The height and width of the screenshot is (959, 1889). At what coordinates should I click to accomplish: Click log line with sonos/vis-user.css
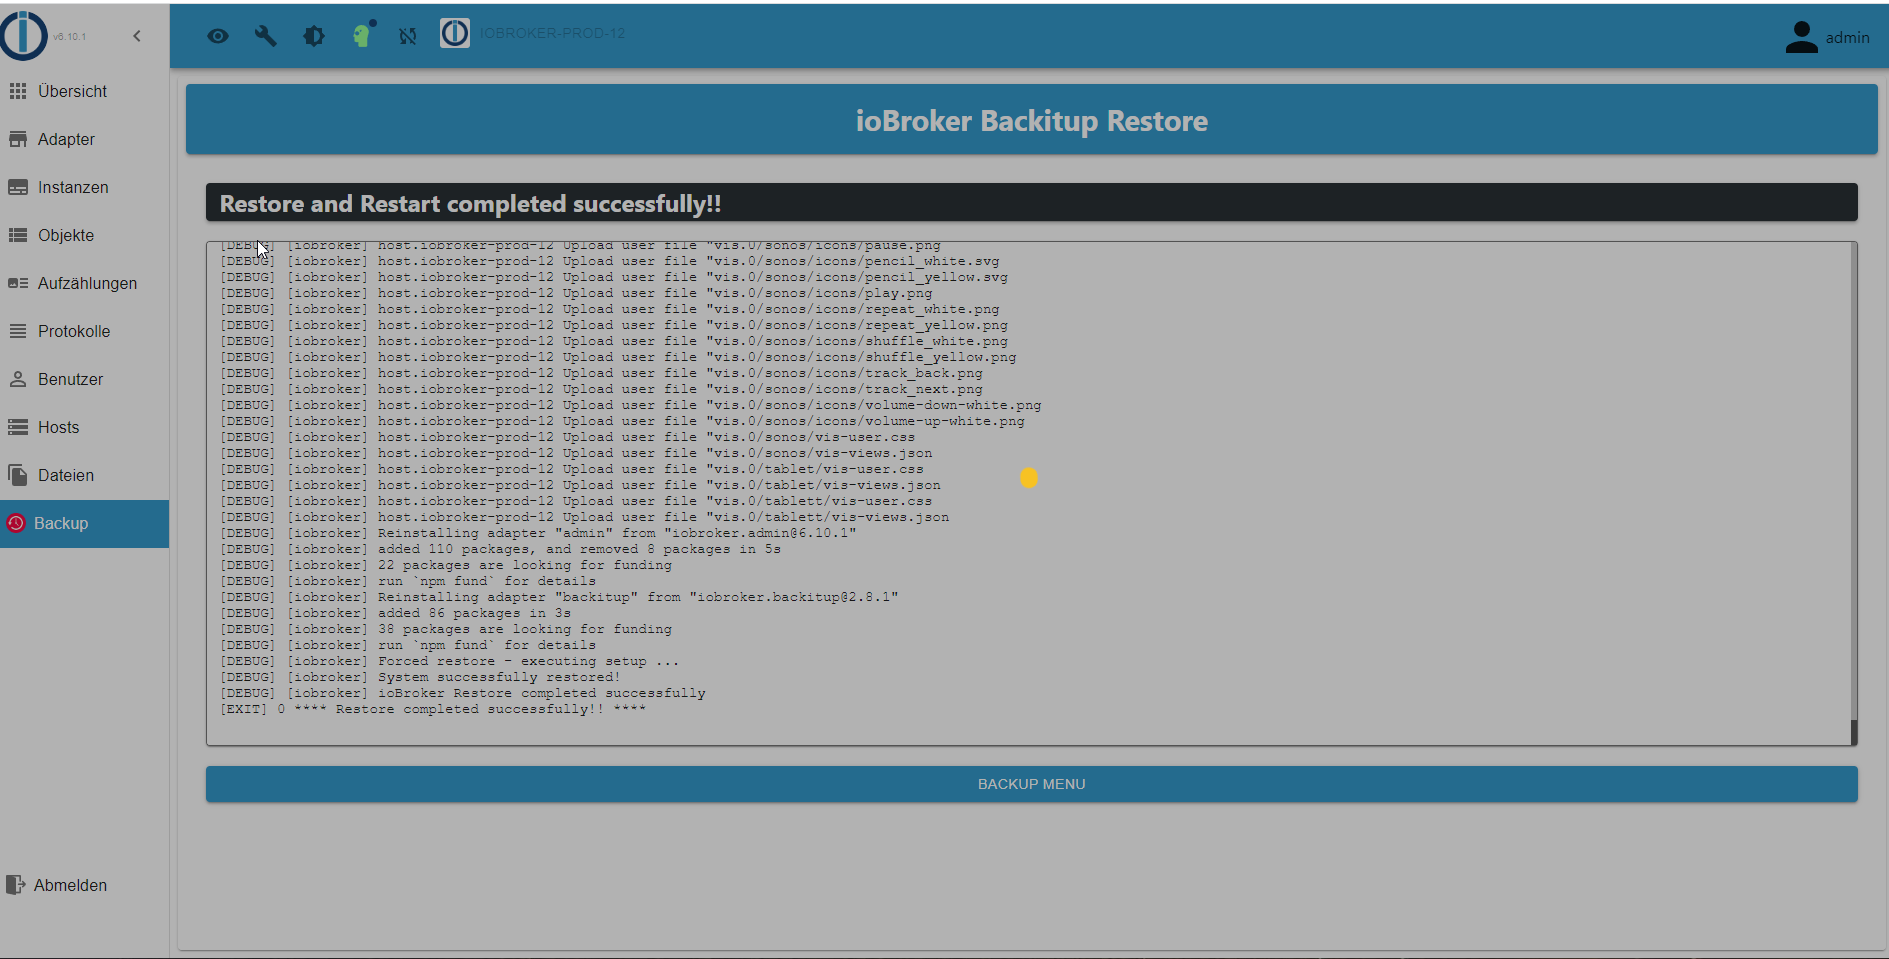568,437
